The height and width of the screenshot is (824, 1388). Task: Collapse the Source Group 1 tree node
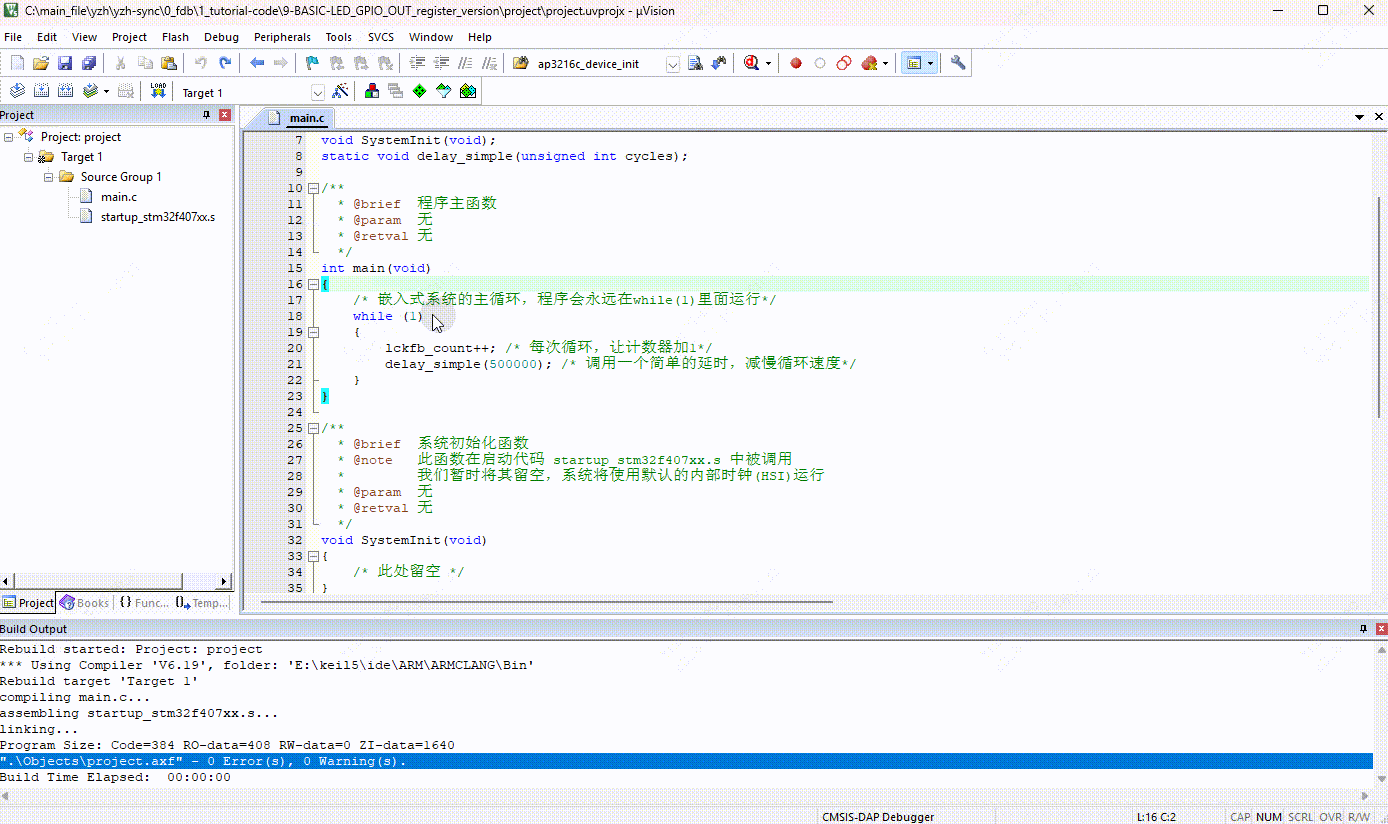(x=48, y=177)
